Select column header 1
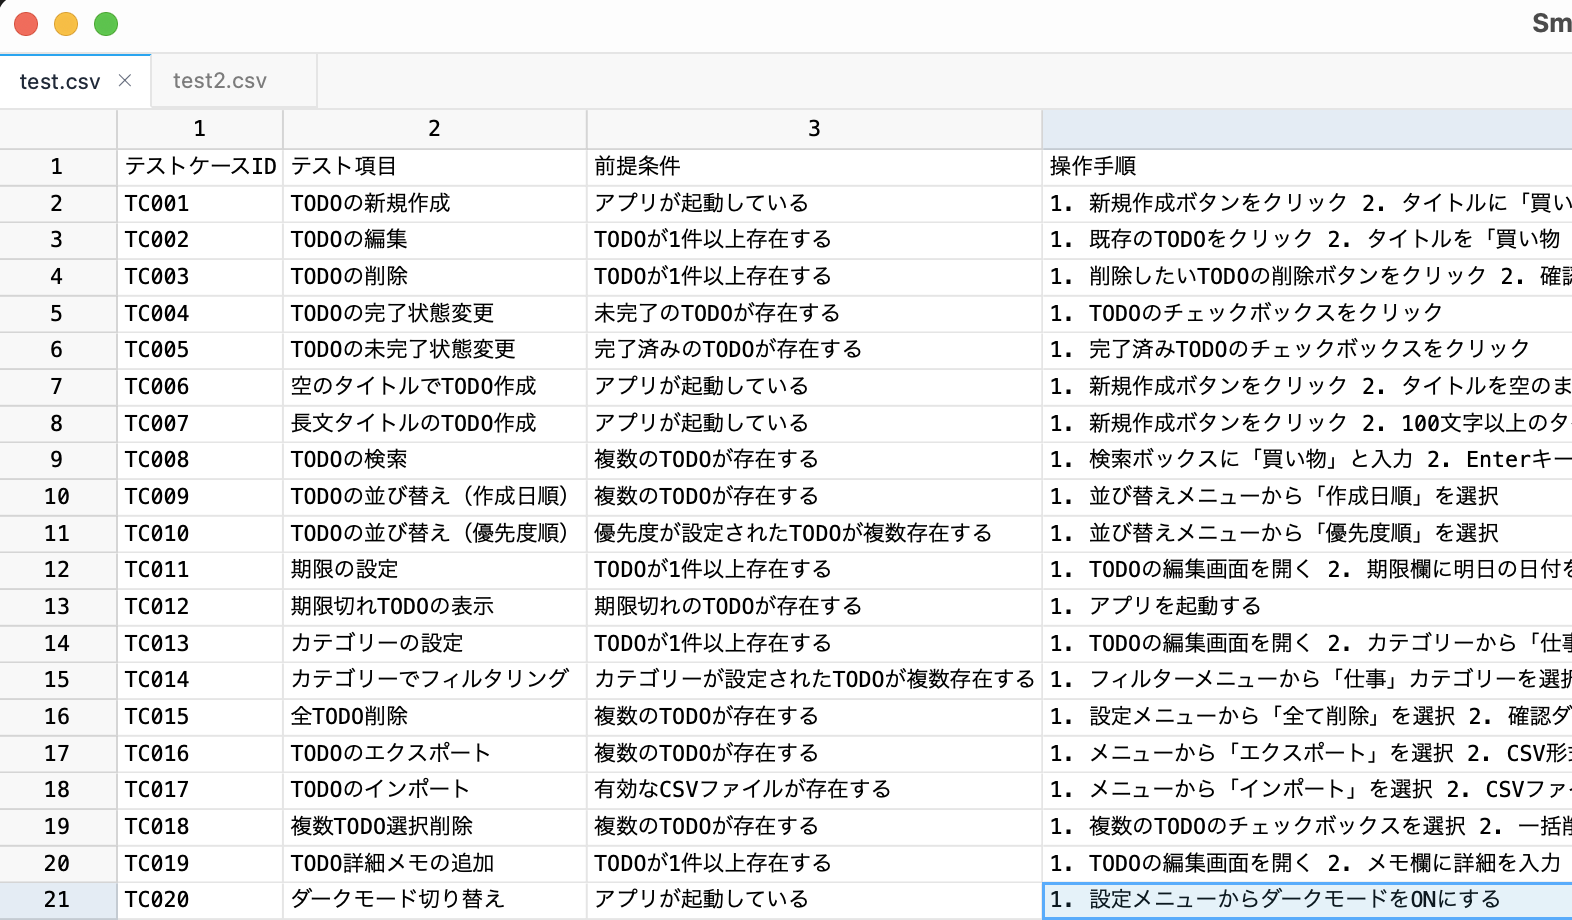The height and width of the screenshot is (920, 1572). tap(200, 129)
